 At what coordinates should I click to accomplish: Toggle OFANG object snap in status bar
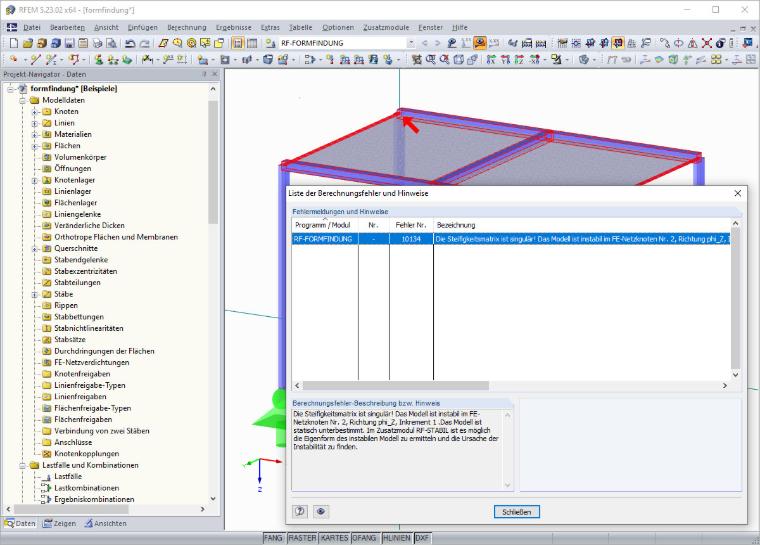364,538
